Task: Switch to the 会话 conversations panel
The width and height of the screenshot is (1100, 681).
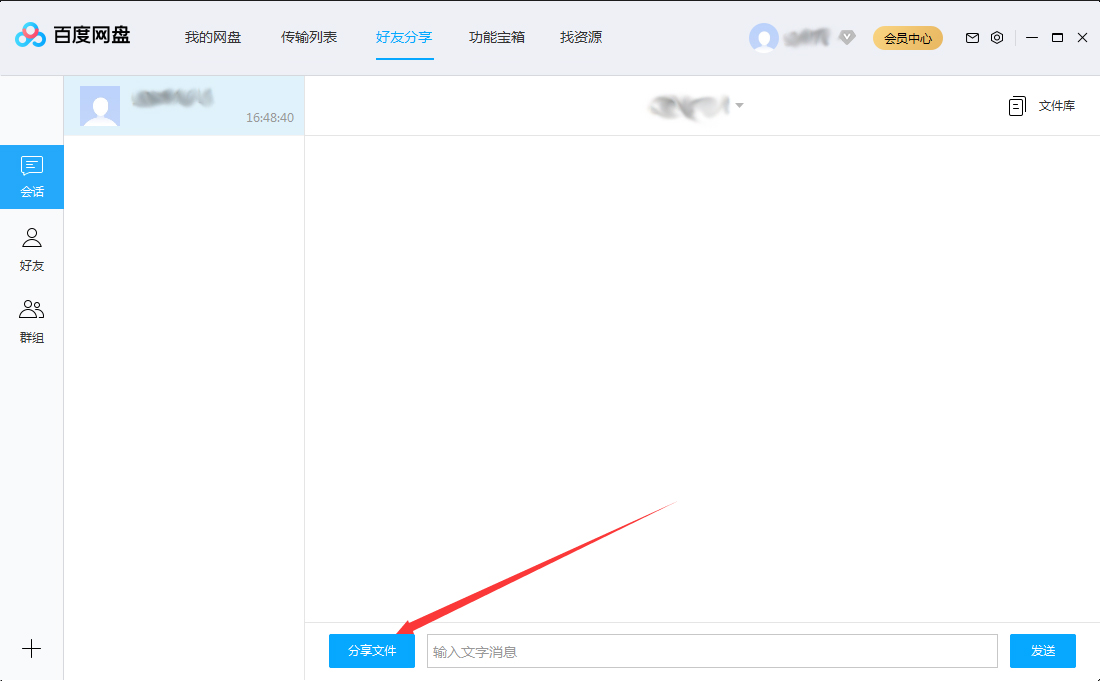Action: click(x=31, y=176)
